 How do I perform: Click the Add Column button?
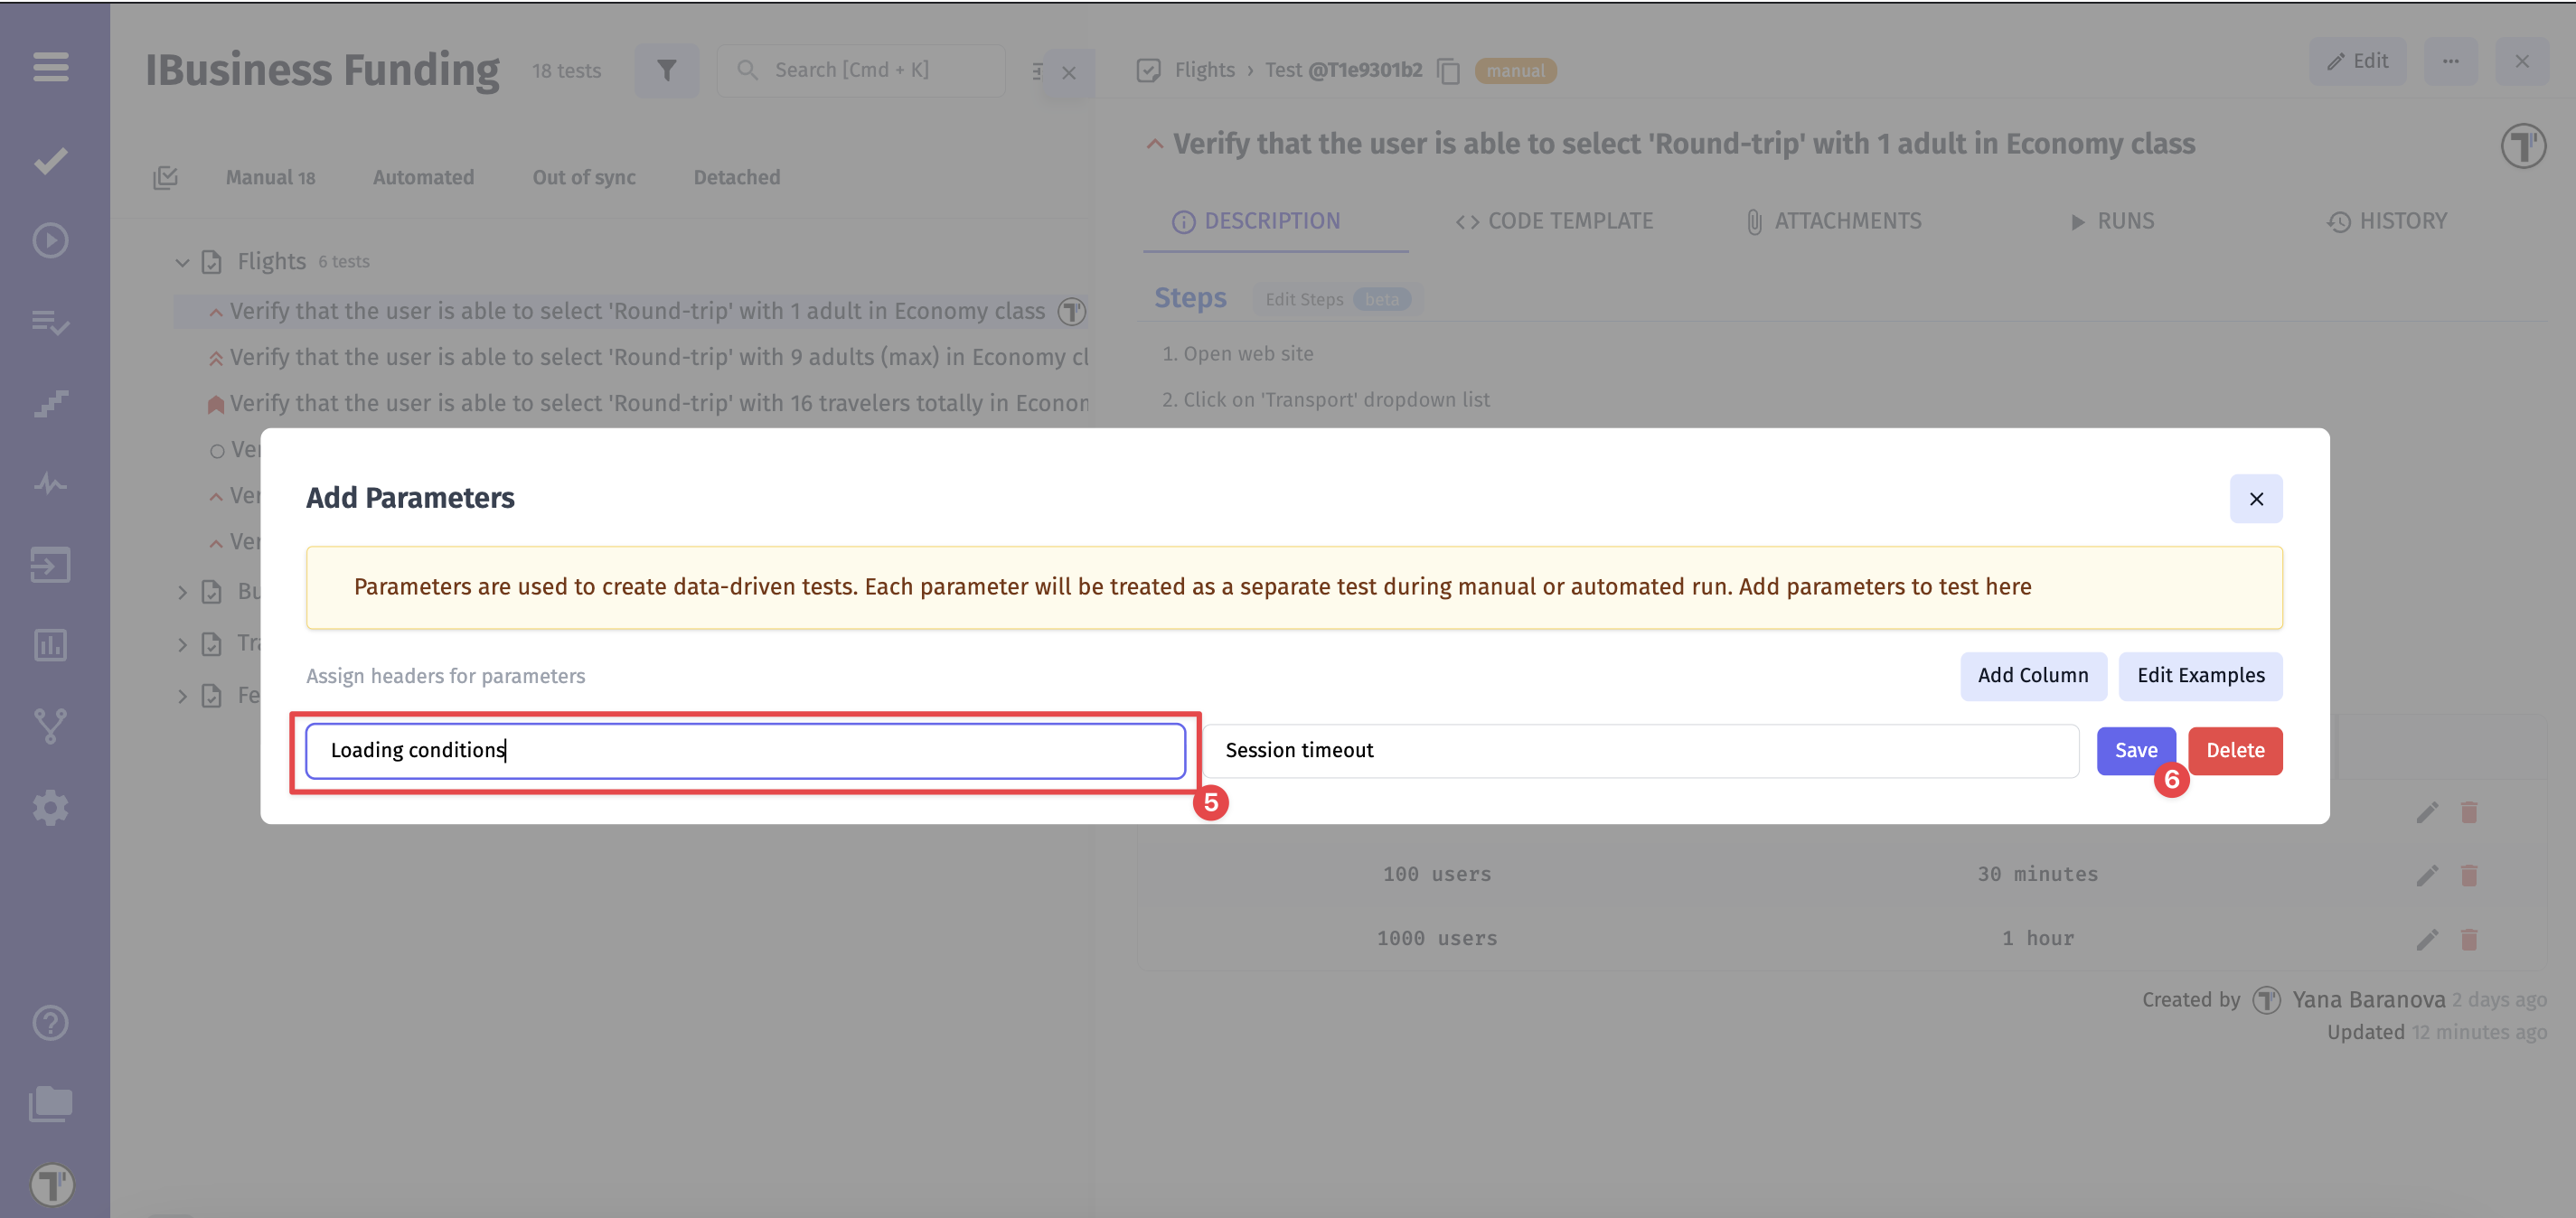tap(2032, 676)
